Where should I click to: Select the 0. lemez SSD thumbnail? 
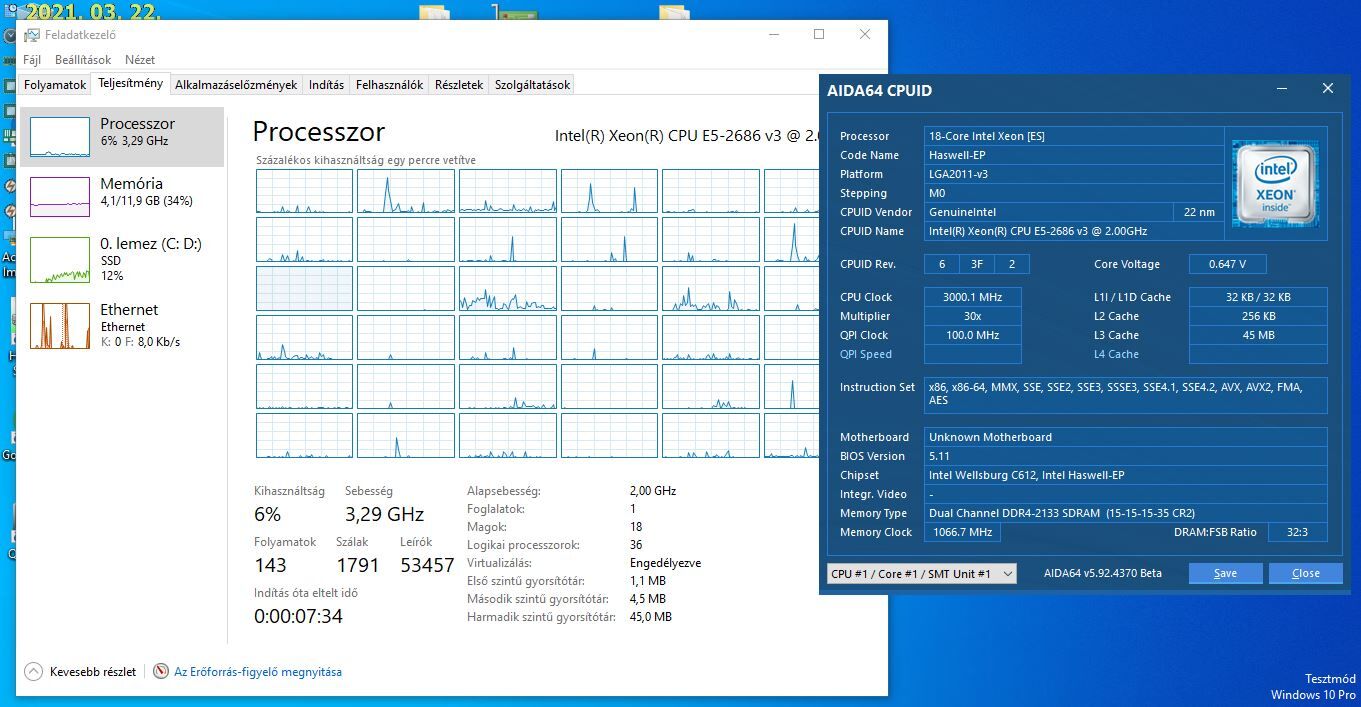pyautogui.click(x=60, y=260)
